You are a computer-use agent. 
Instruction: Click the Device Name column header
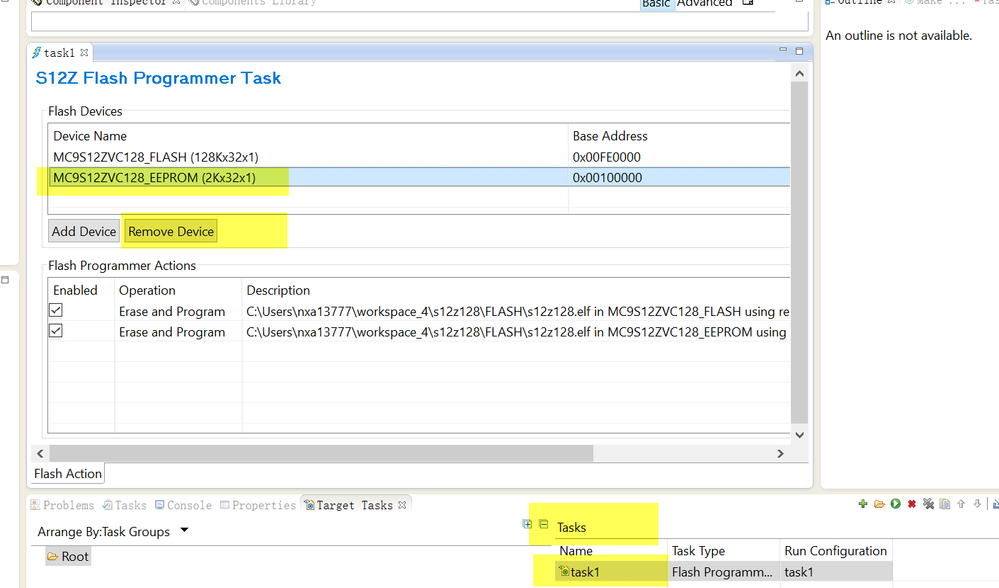point(90,136)
